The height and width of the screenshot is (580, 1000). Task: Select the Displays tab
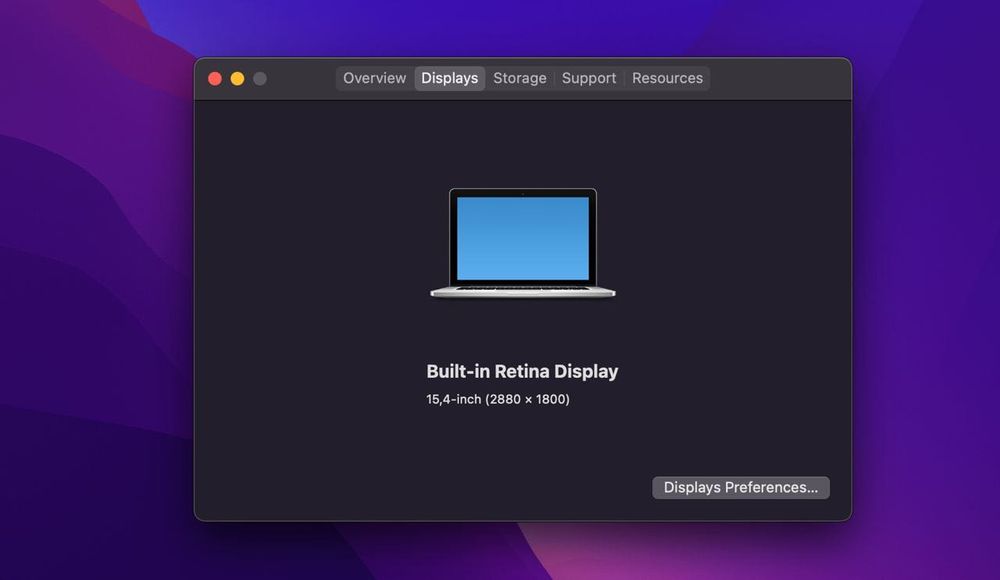[x=450, y=78]
